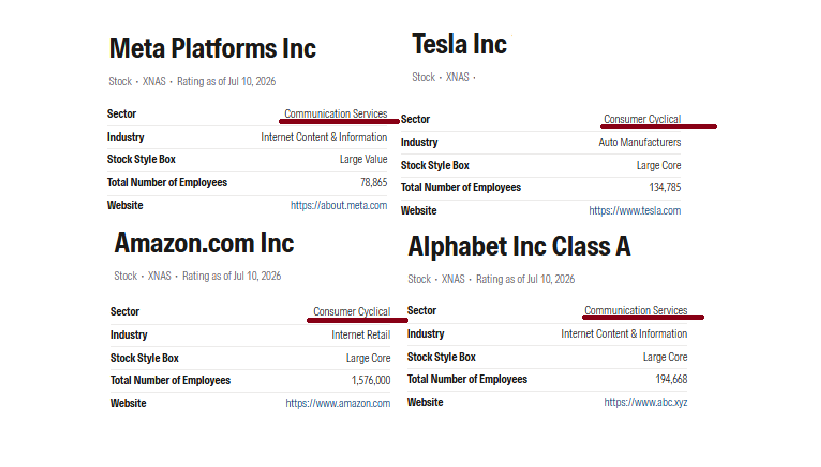Click Tesla's employee count 134,785
821x467 pixels.
(665, 187)
